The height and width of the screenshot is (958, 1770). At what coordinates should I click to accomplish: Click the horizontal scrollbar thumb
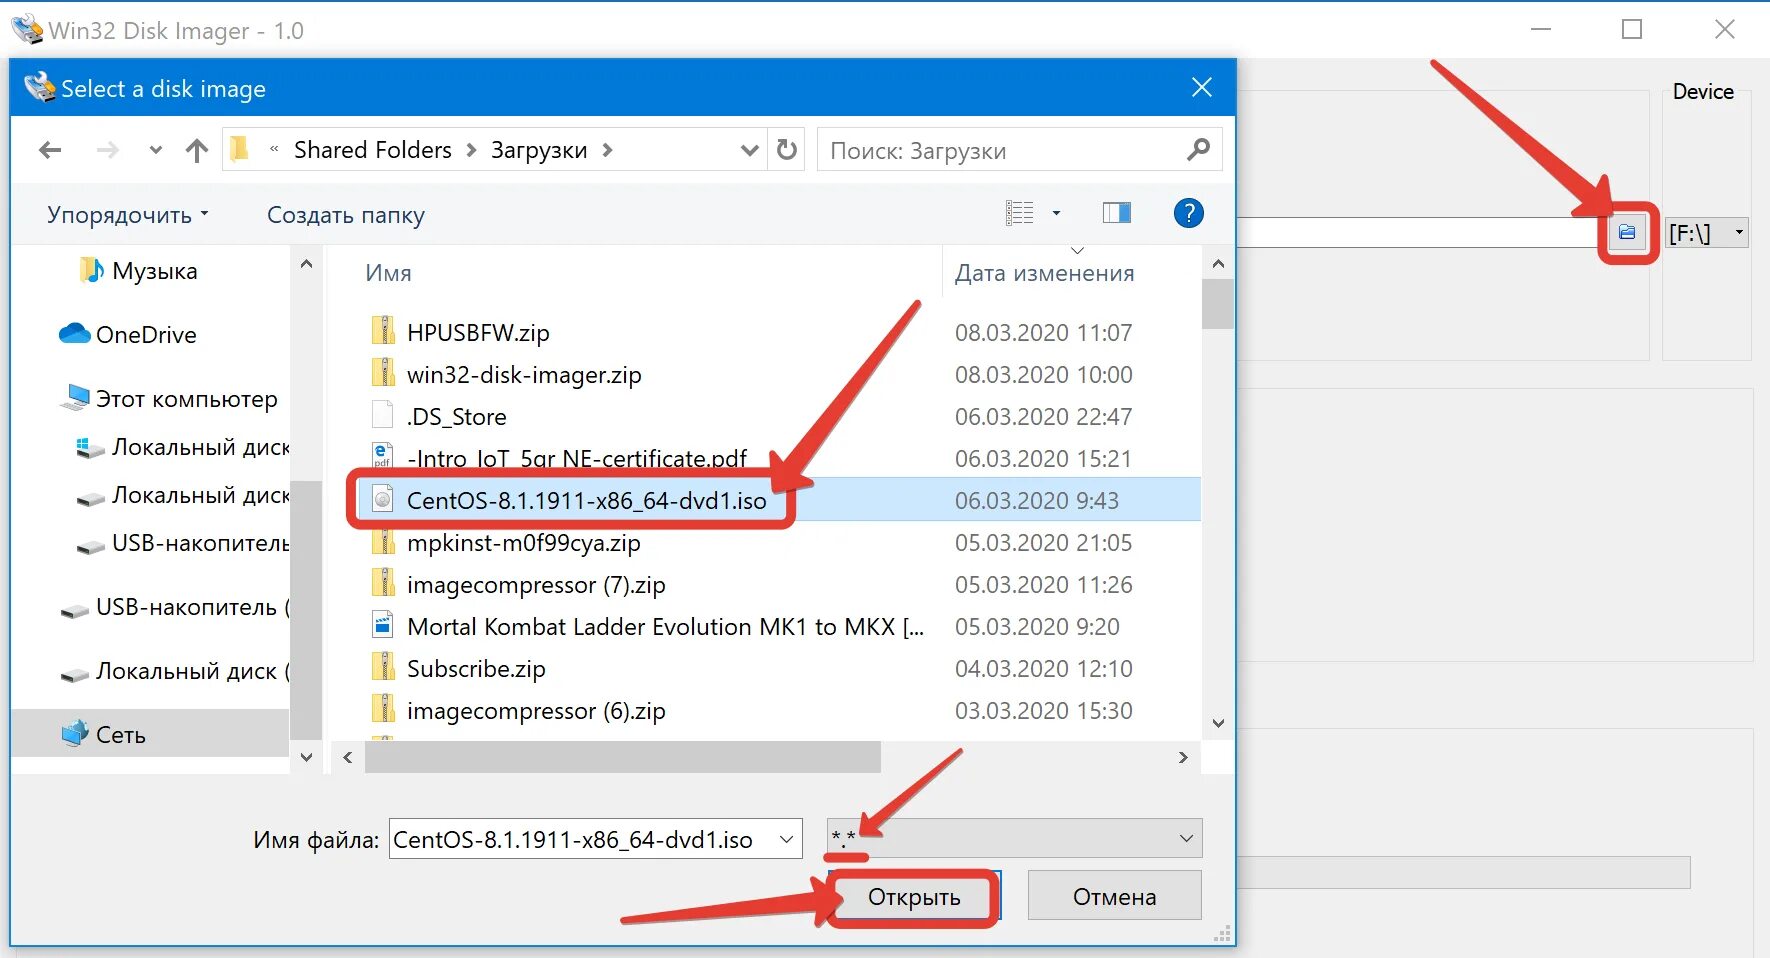click(x=623, y=757)
